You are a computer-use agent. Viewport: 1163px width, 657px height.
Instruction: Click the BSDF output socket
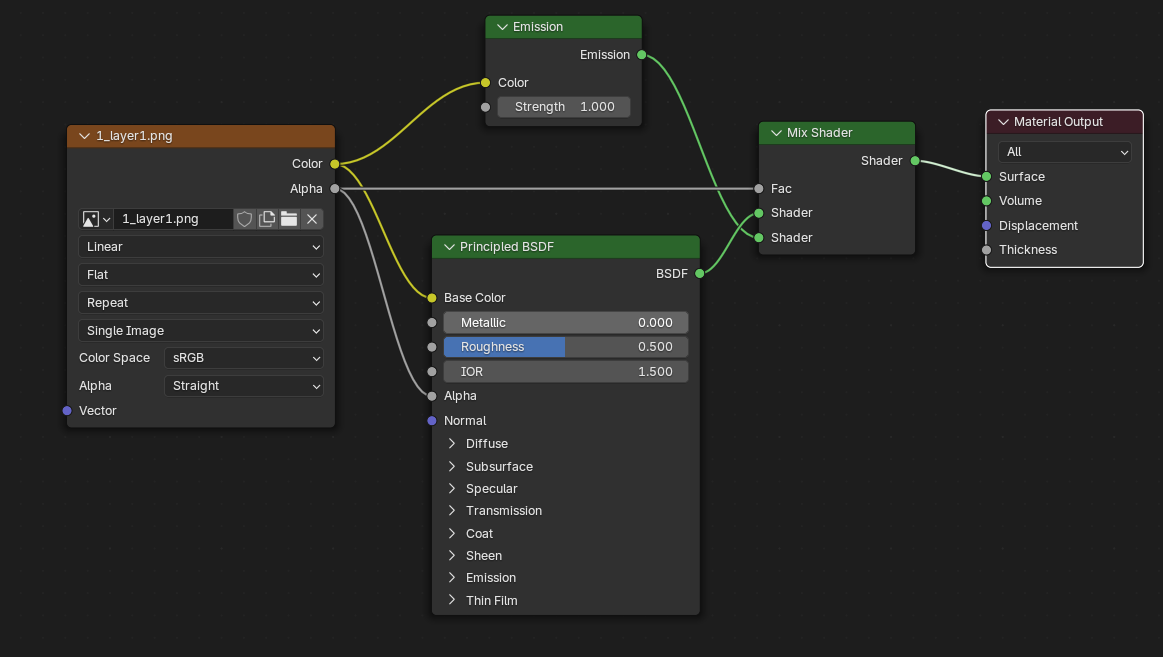click(700, 272)
